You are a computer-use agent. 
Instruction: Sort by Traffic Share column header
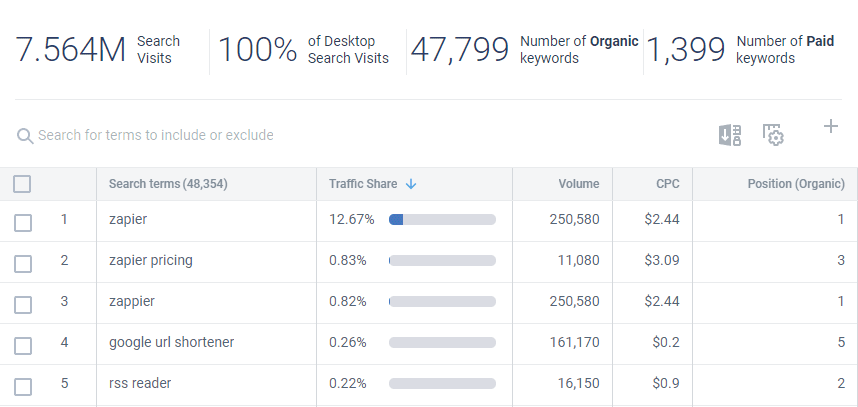point(363,184)
